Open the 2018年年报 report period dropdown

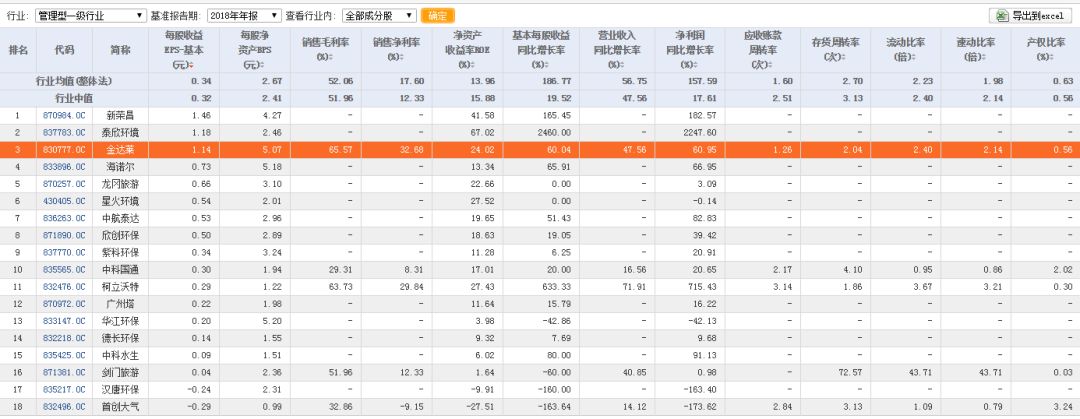tap(245, 15)
